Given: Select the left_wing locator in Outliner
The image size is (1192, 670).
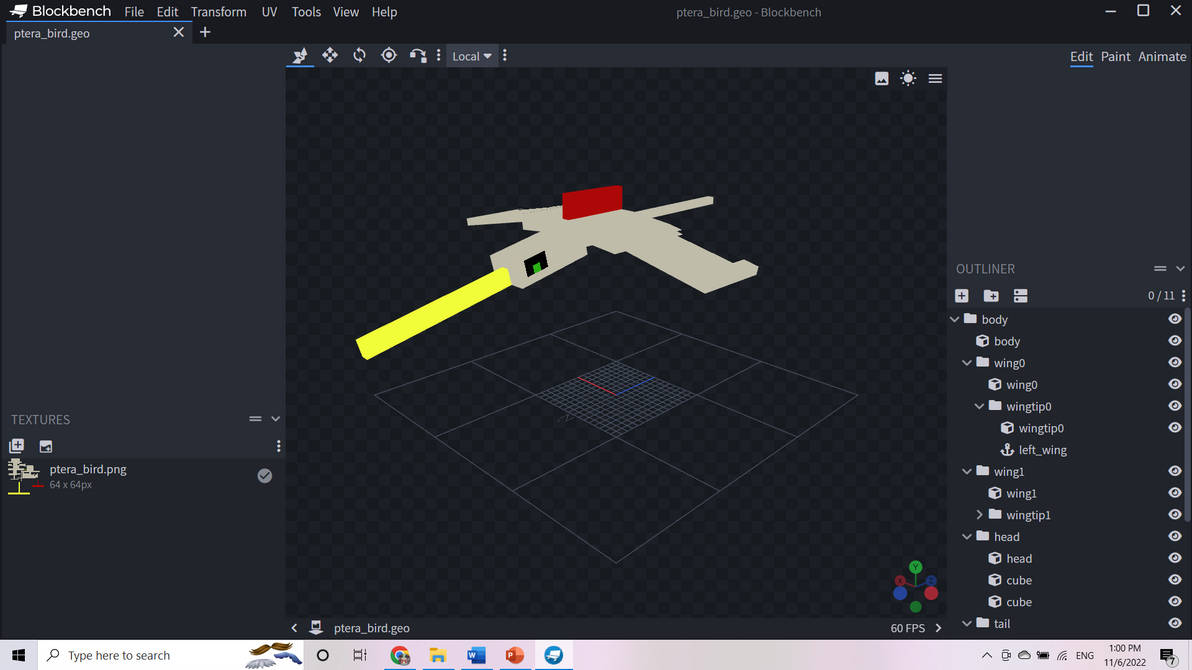Looking at the screenshot, I should point(1042,450).
